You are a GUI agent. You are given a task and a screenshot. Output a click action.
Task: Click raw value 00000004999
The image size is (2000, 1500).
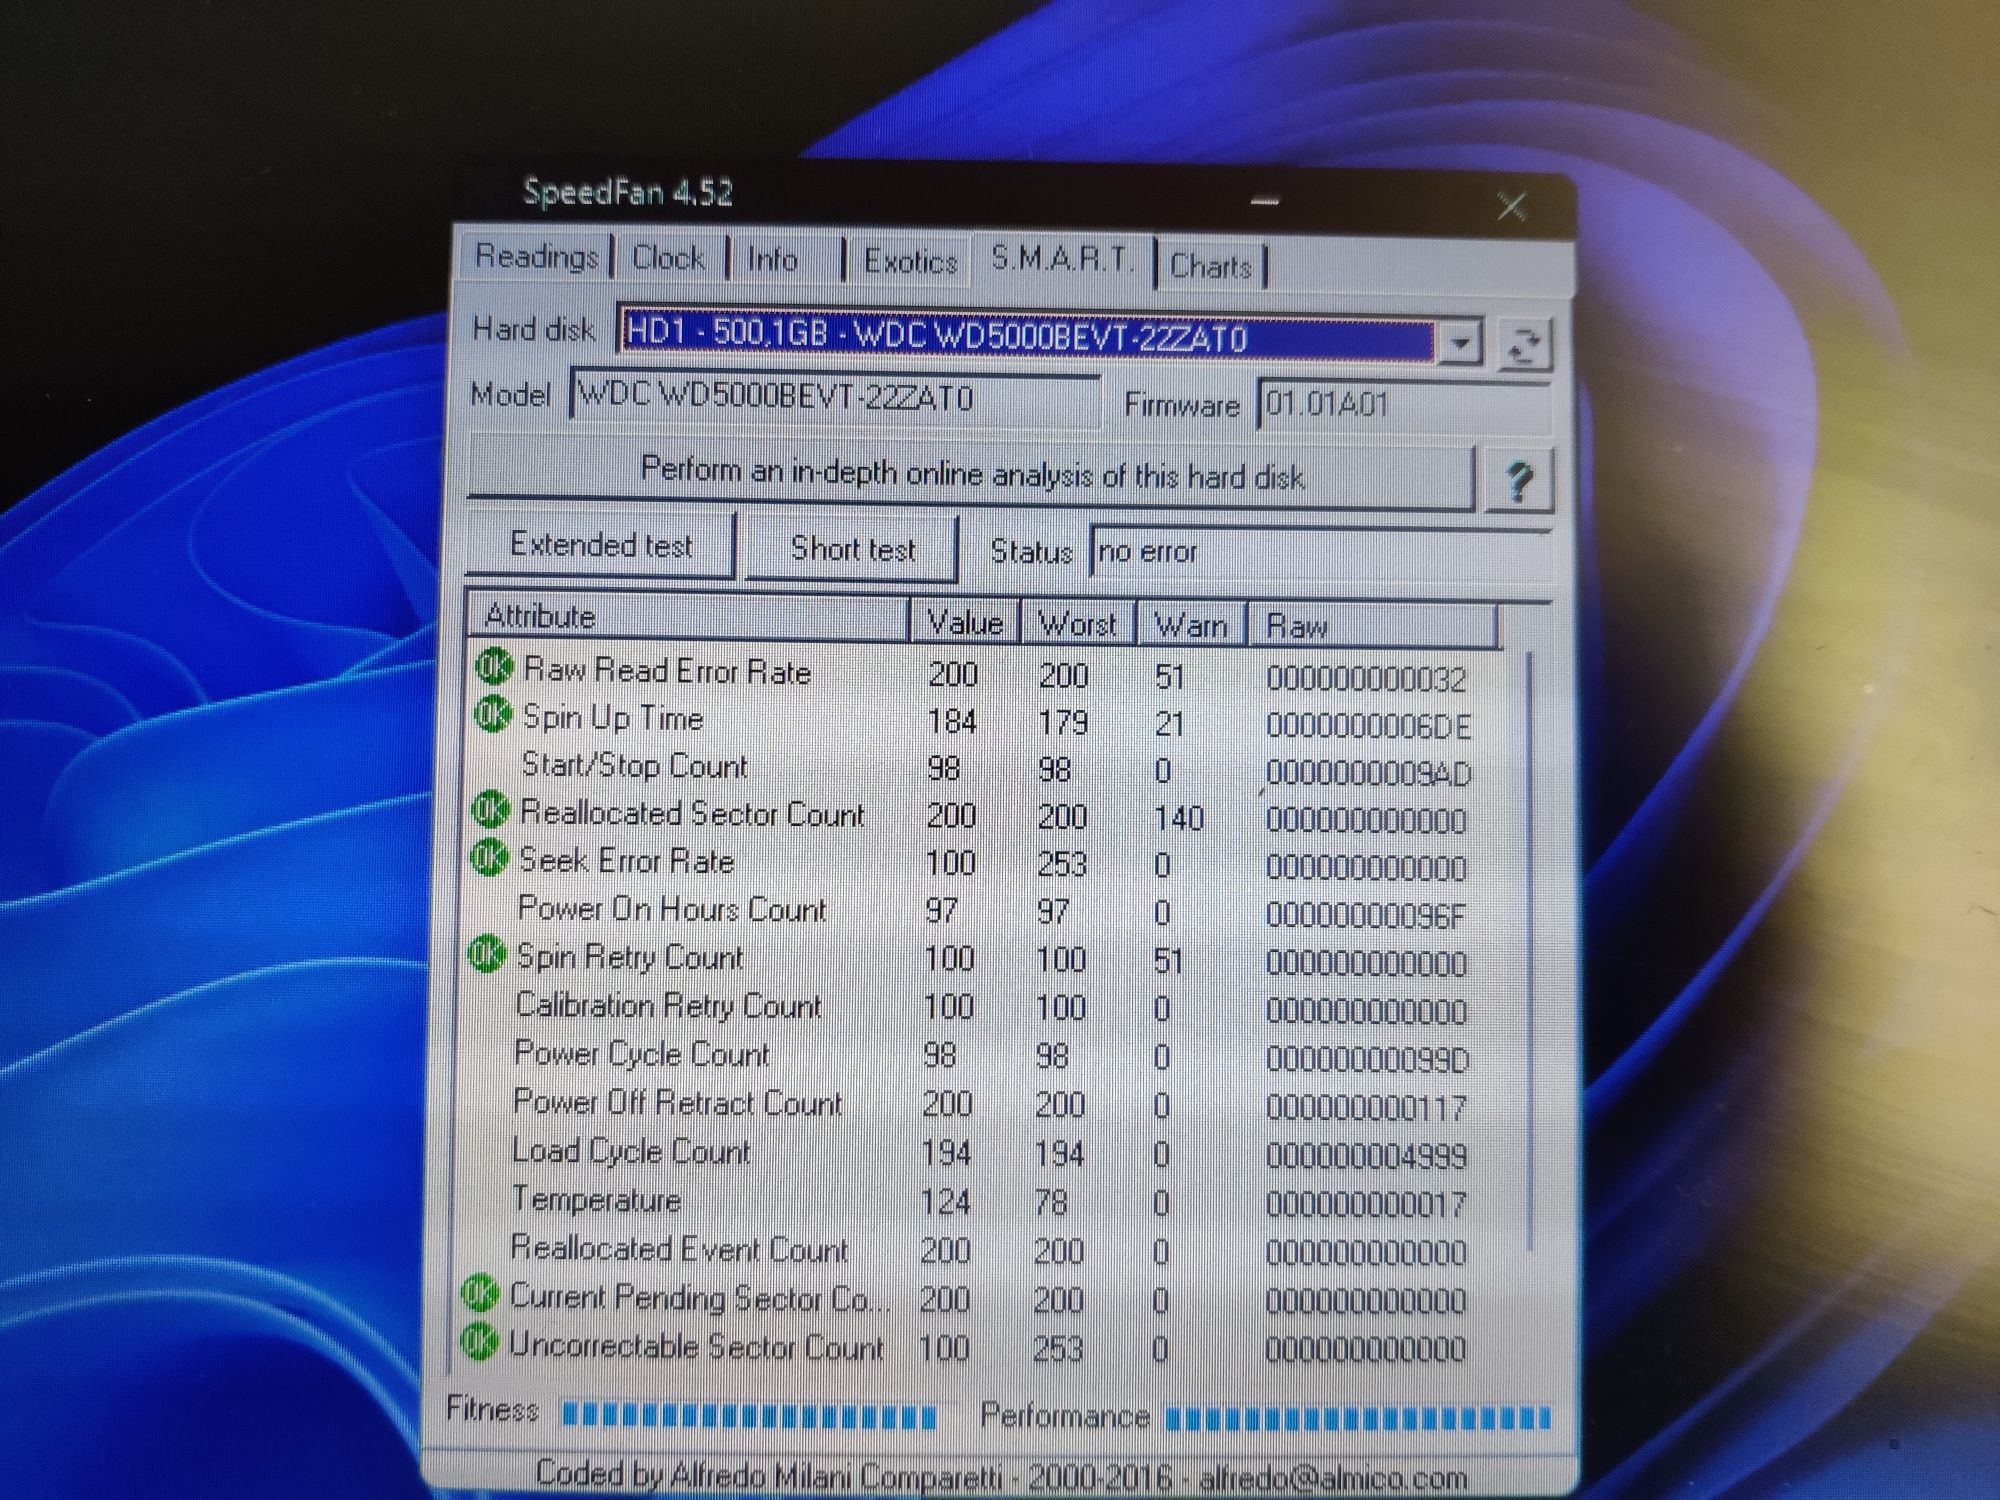point(1366,1157)
